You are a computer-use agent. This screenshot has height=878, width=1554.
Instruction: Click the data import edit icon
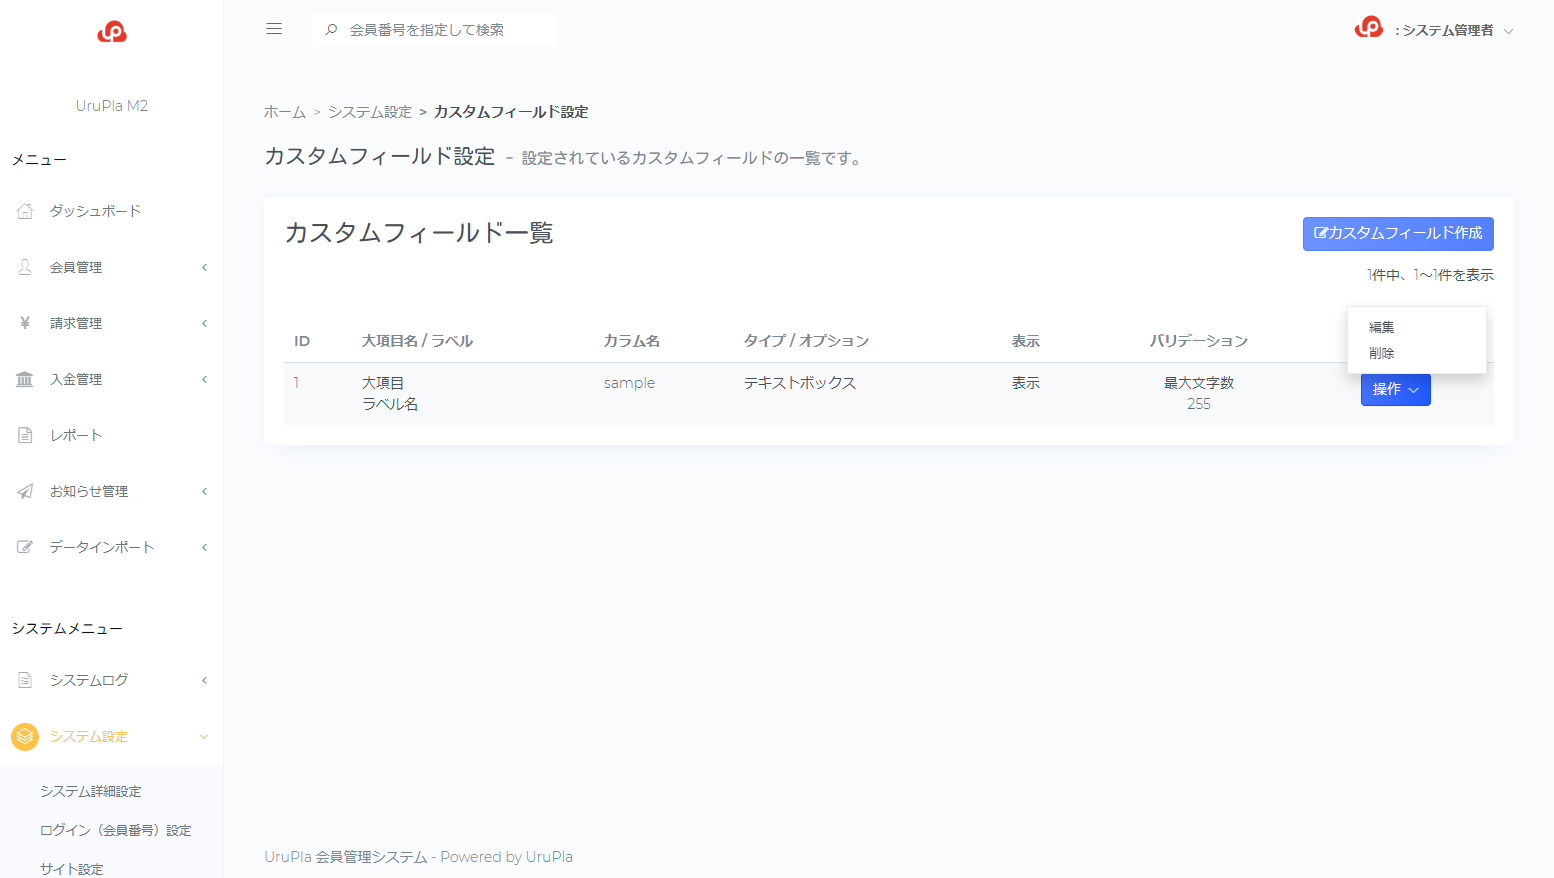pyautogui.click(x=25, y=547)
